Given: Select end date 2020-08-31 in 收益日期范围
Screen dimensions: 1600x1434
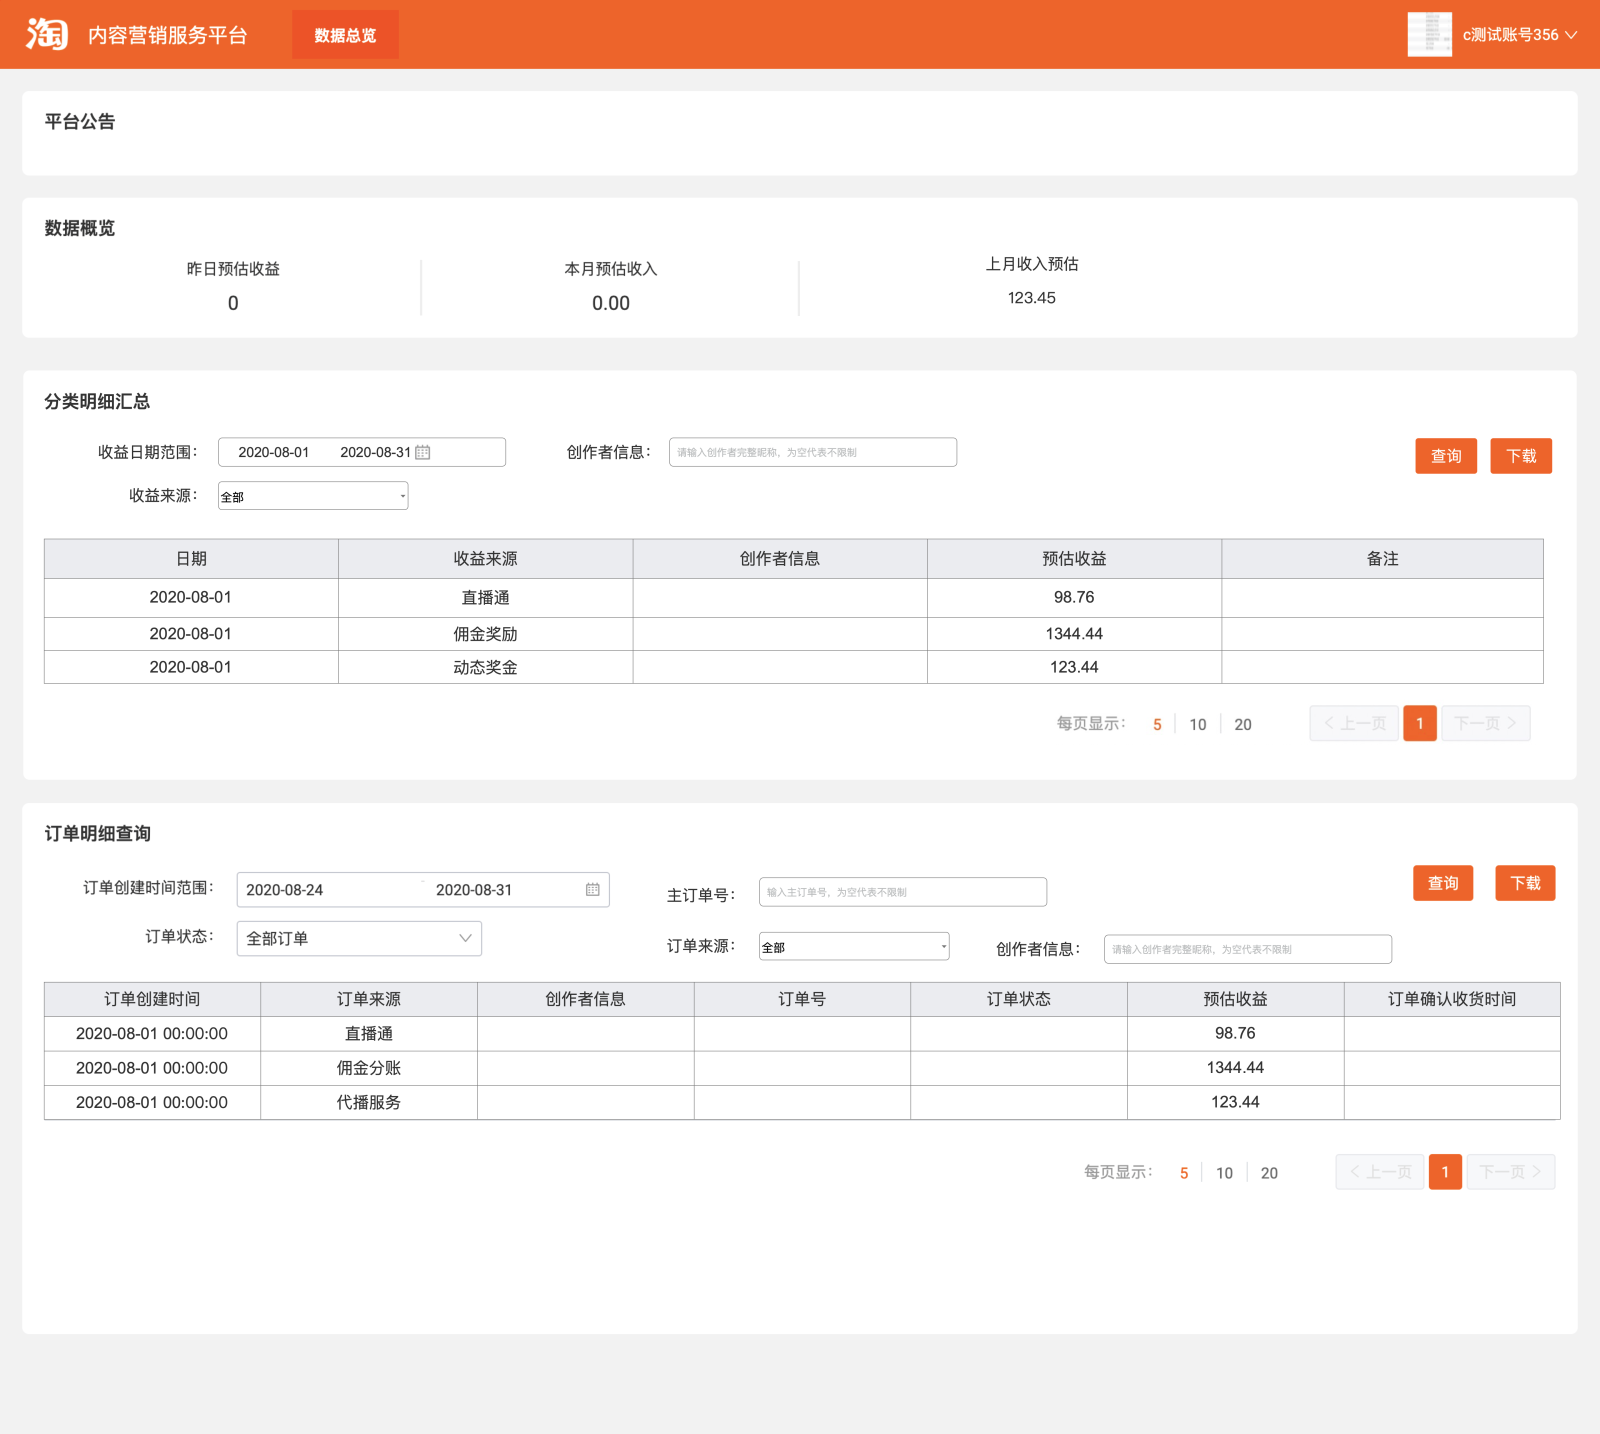Looking at the screenshot, I should coord(375,452).
